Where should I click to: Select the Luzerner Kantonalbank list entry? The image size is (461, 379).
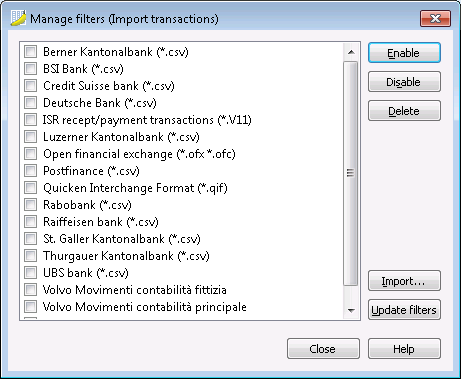(x=121, y=137)
